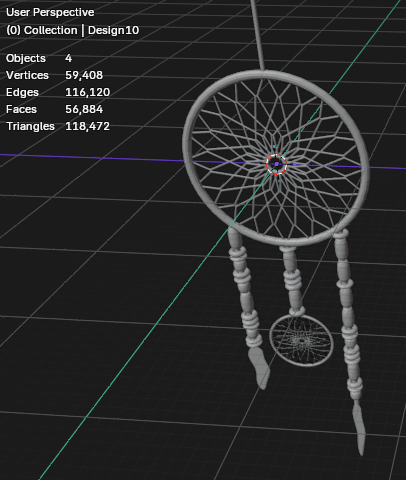Click the Faces count 56,884
This screenshot has height=480, width=406.
(x=84, y=109)
